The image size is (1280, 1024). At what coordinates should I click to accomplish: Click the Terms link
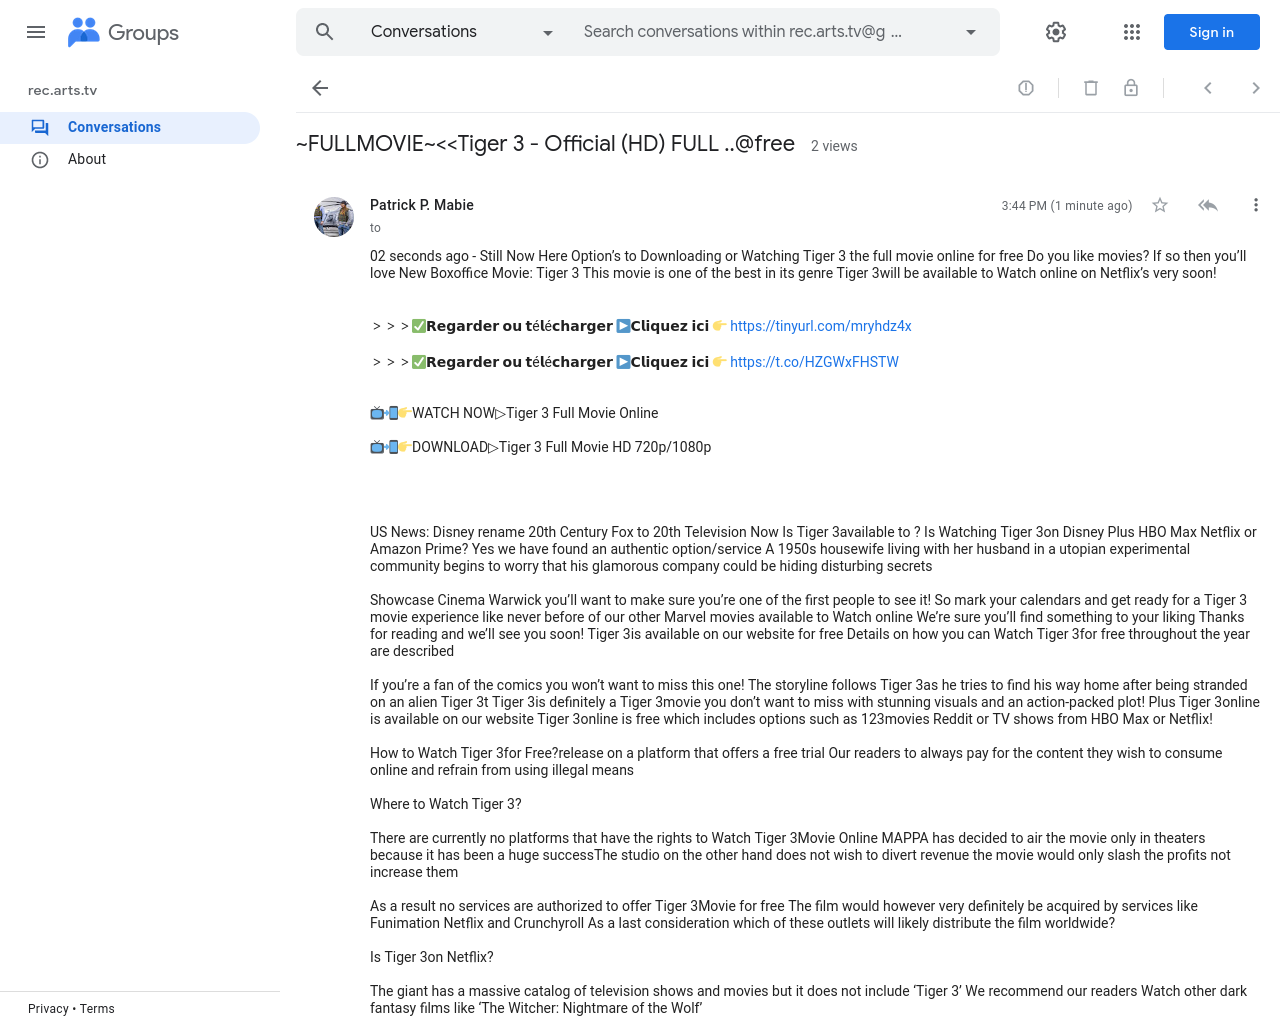tap(97, 1009)
